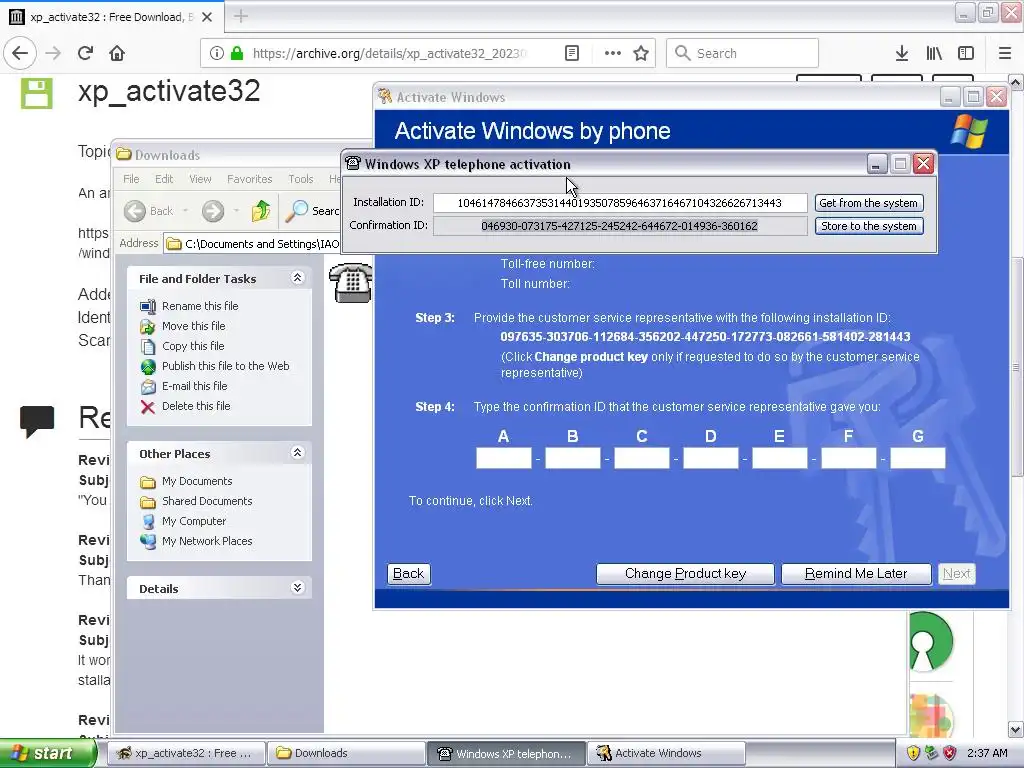This screenshot has width=1024, height=768.
Task: Click yellow shield tray icon
Action: pos(913,753)
